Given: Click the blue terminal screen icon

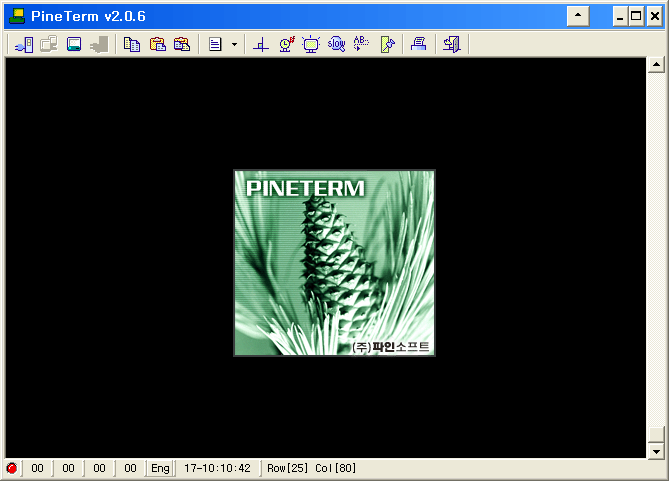Looking at the screenshot, I should click(74, 44).
